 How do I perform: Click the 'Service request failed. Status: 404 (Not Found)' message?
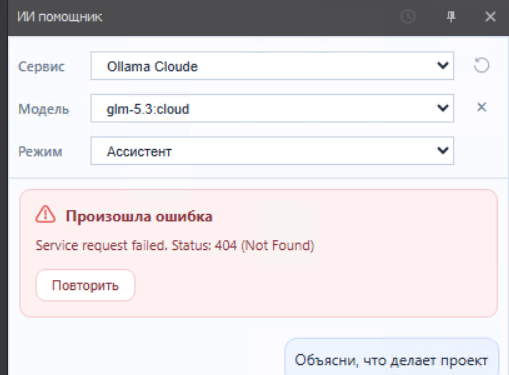click(175, 246)
